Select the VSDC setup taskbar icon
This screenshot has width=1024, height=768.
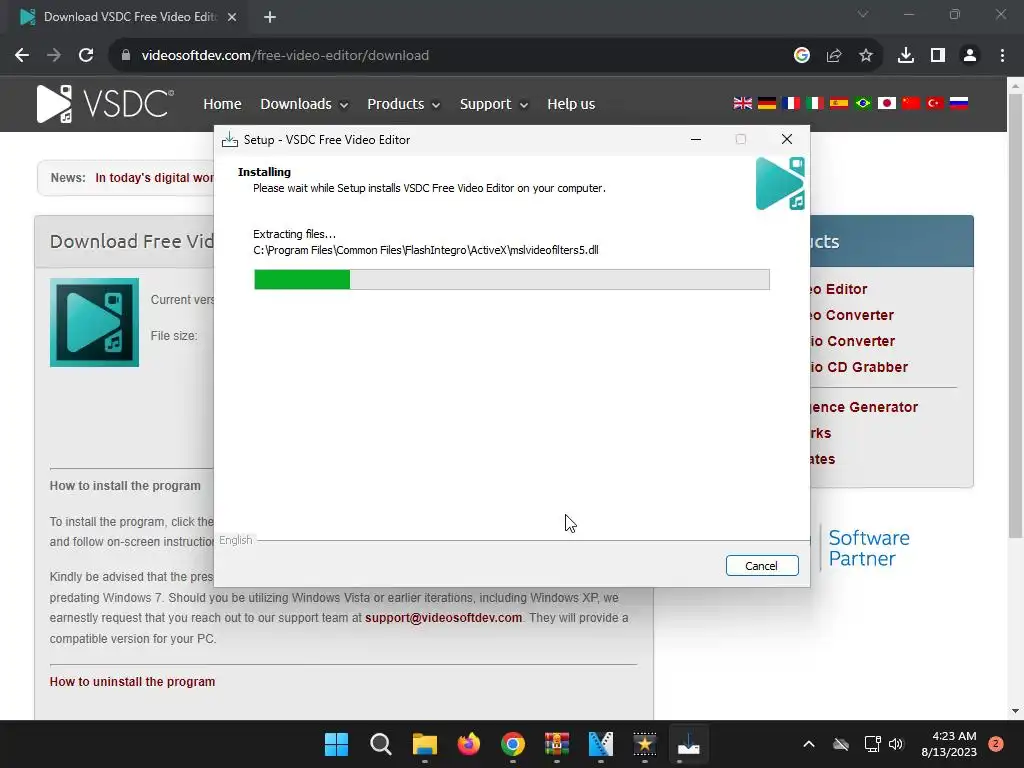point(688,744)
